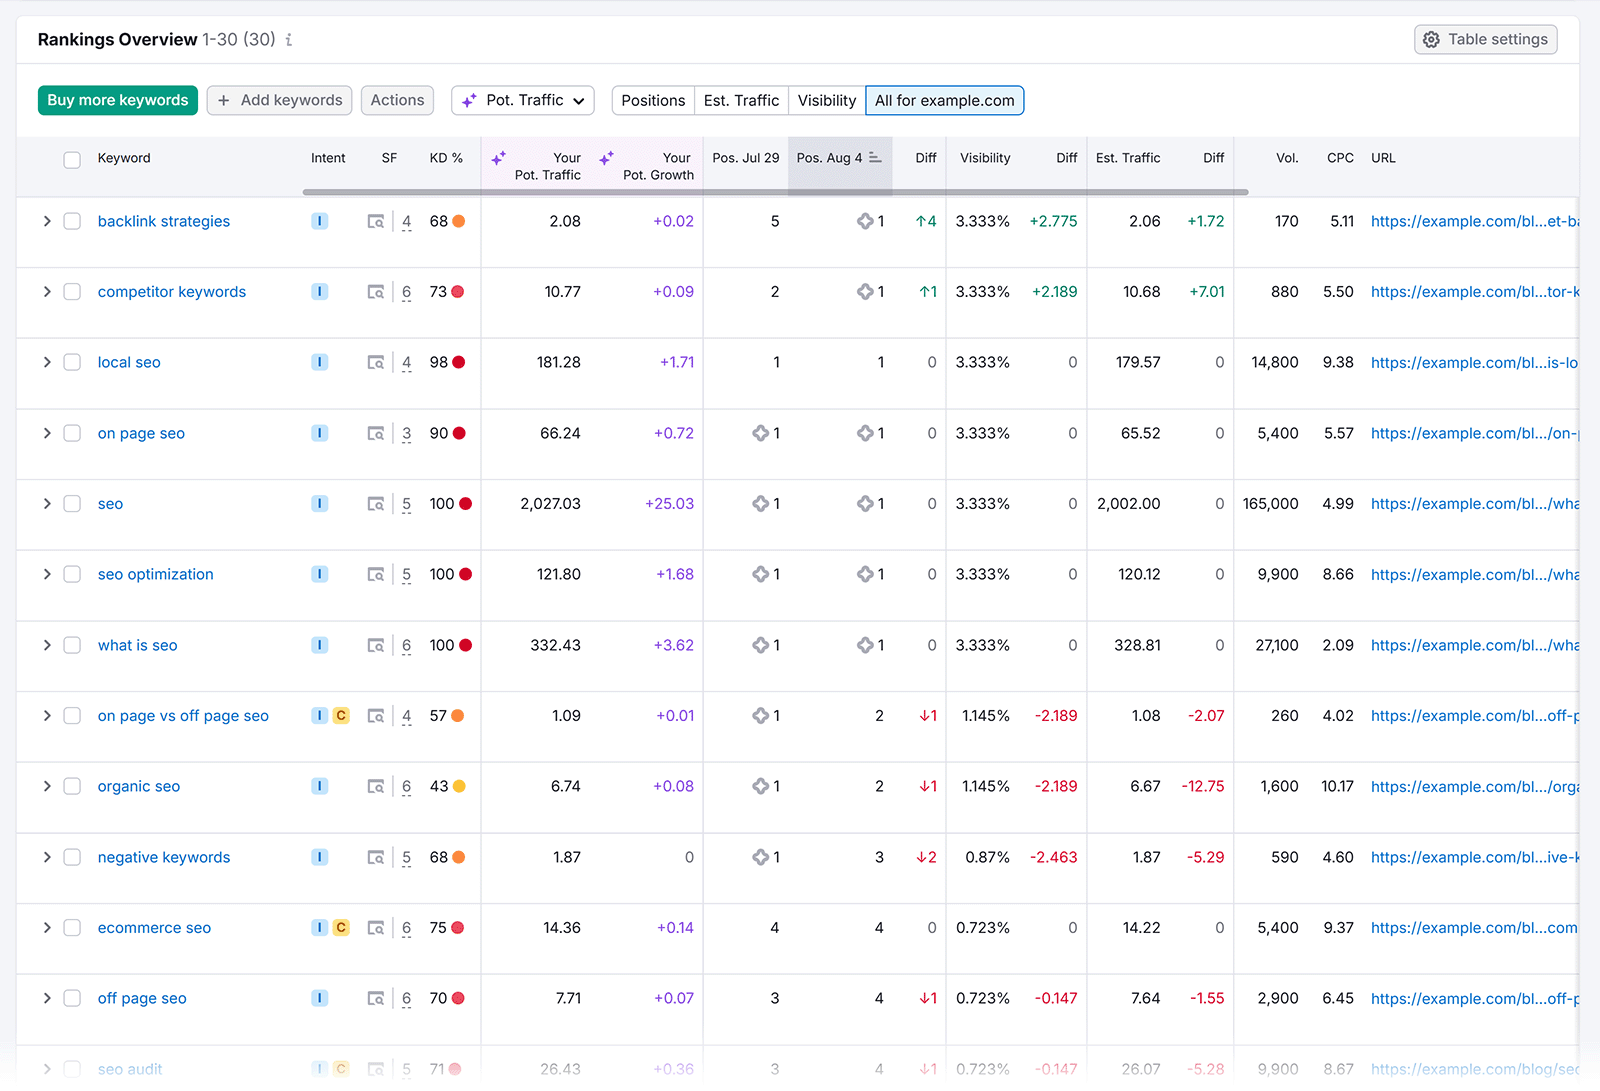Check the checkbox for "backlink strategies"
This screenshot has width=1600, height=1091.
coord(71,221)
